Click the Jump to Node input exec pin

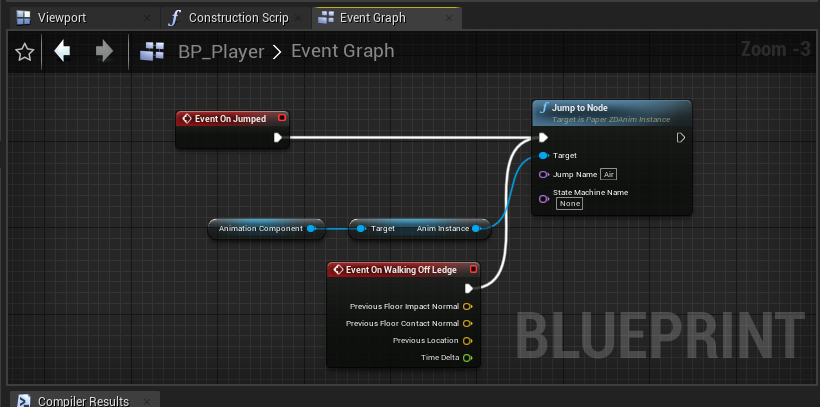(543, 138)
